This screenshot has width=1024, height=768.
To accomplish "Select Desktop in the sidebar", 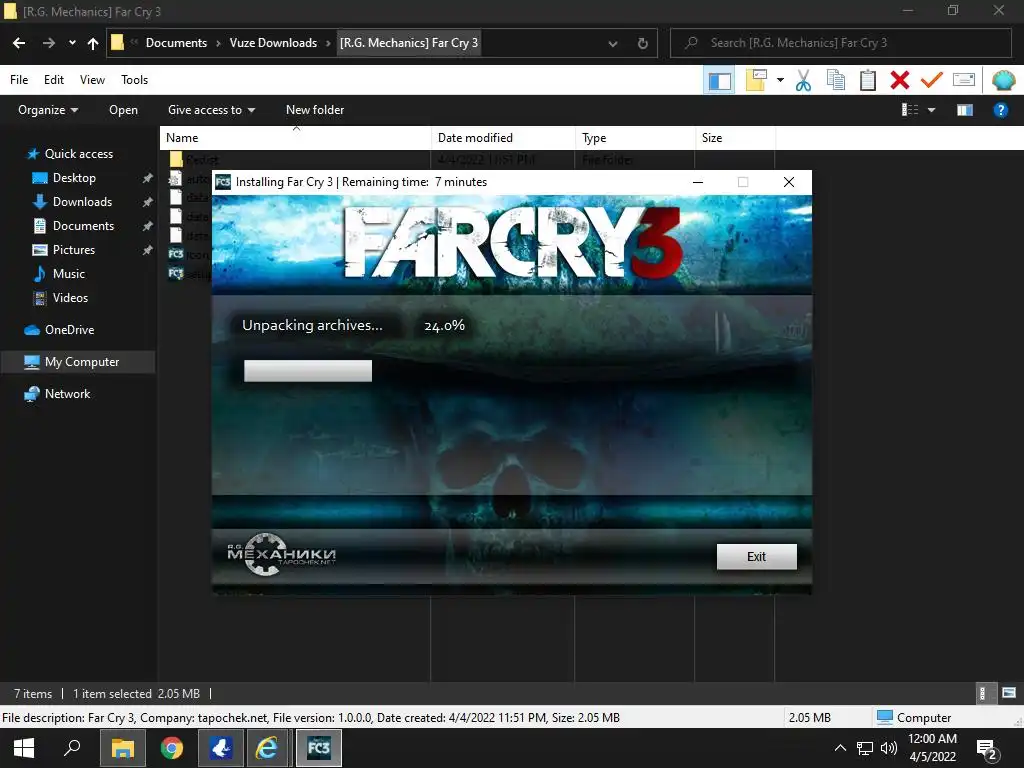I will point(74,178).
